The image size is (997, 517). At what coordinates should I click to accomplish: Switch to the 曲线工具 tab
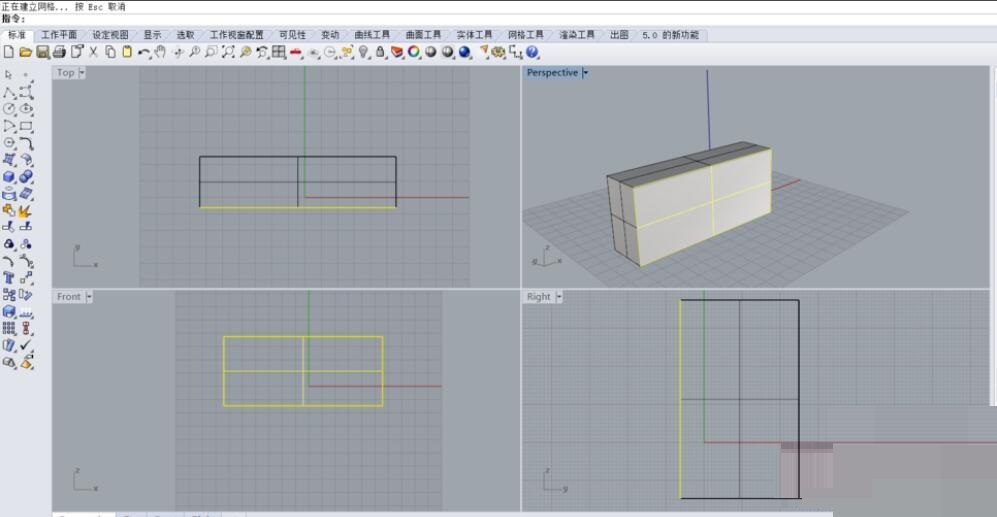372,35
